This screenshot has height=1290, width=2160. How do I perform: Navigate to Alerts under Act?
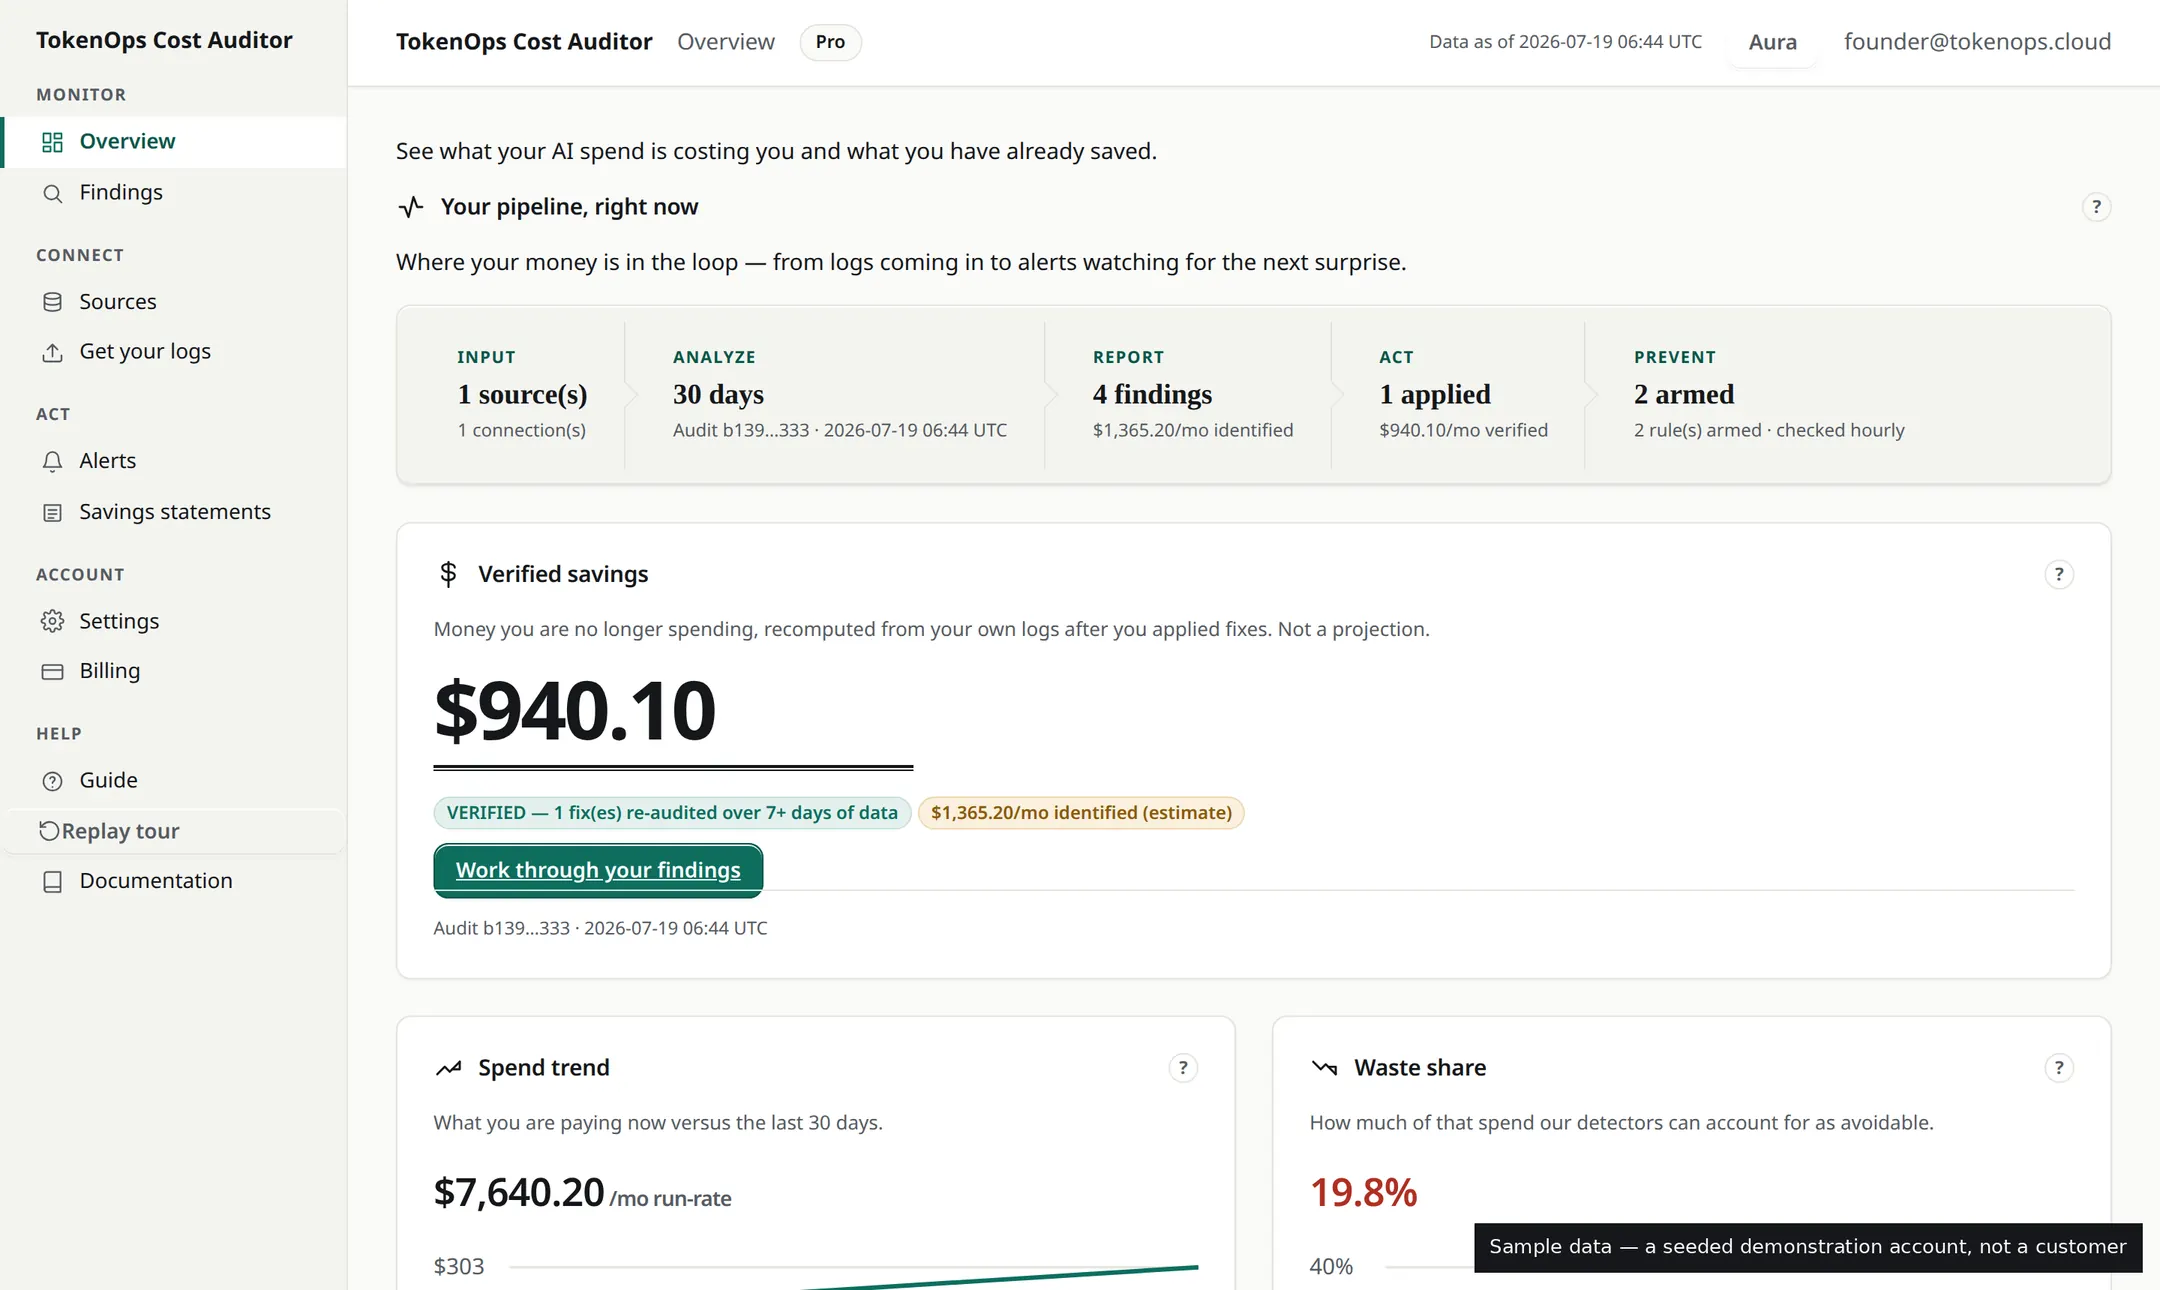click(x=174, y=461)
